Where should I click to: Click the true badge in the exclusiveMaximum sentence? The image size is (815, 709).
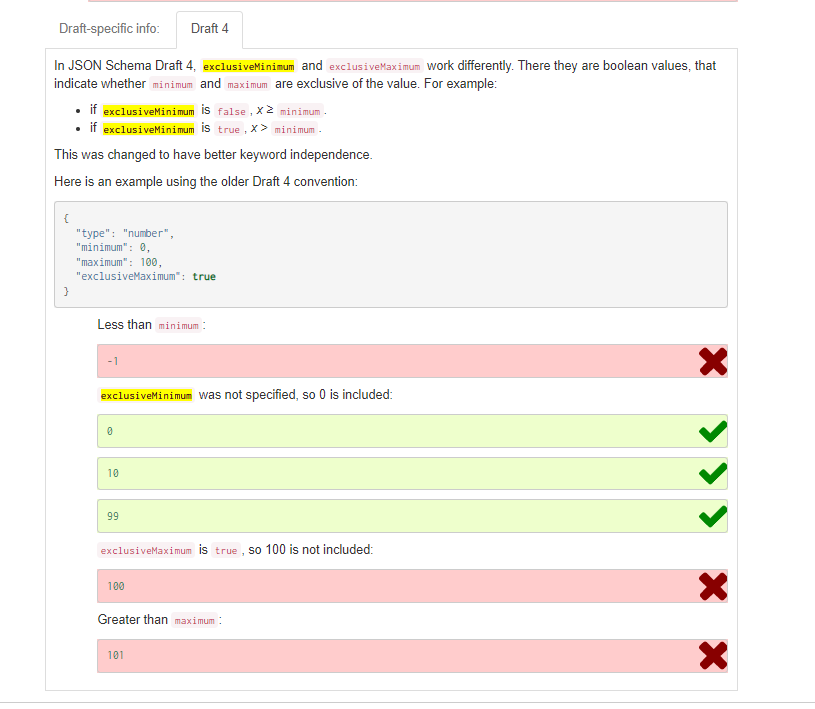tap(226, 550)
